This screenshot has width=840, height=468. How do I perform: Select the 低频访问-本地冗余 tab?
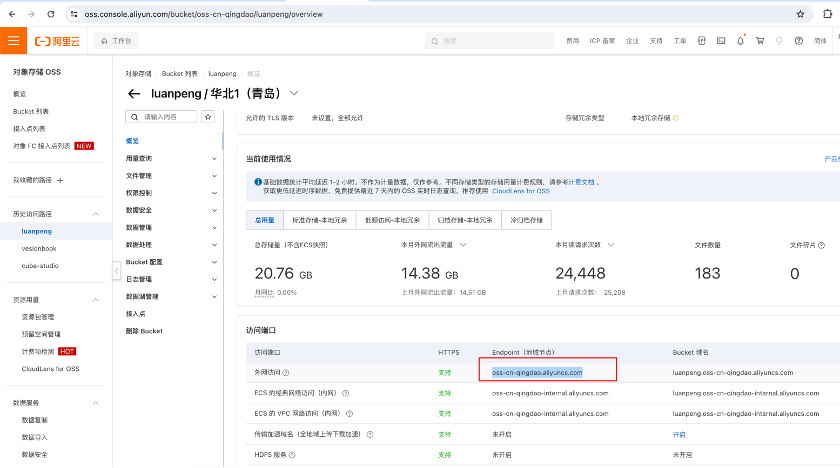point(392,220)
